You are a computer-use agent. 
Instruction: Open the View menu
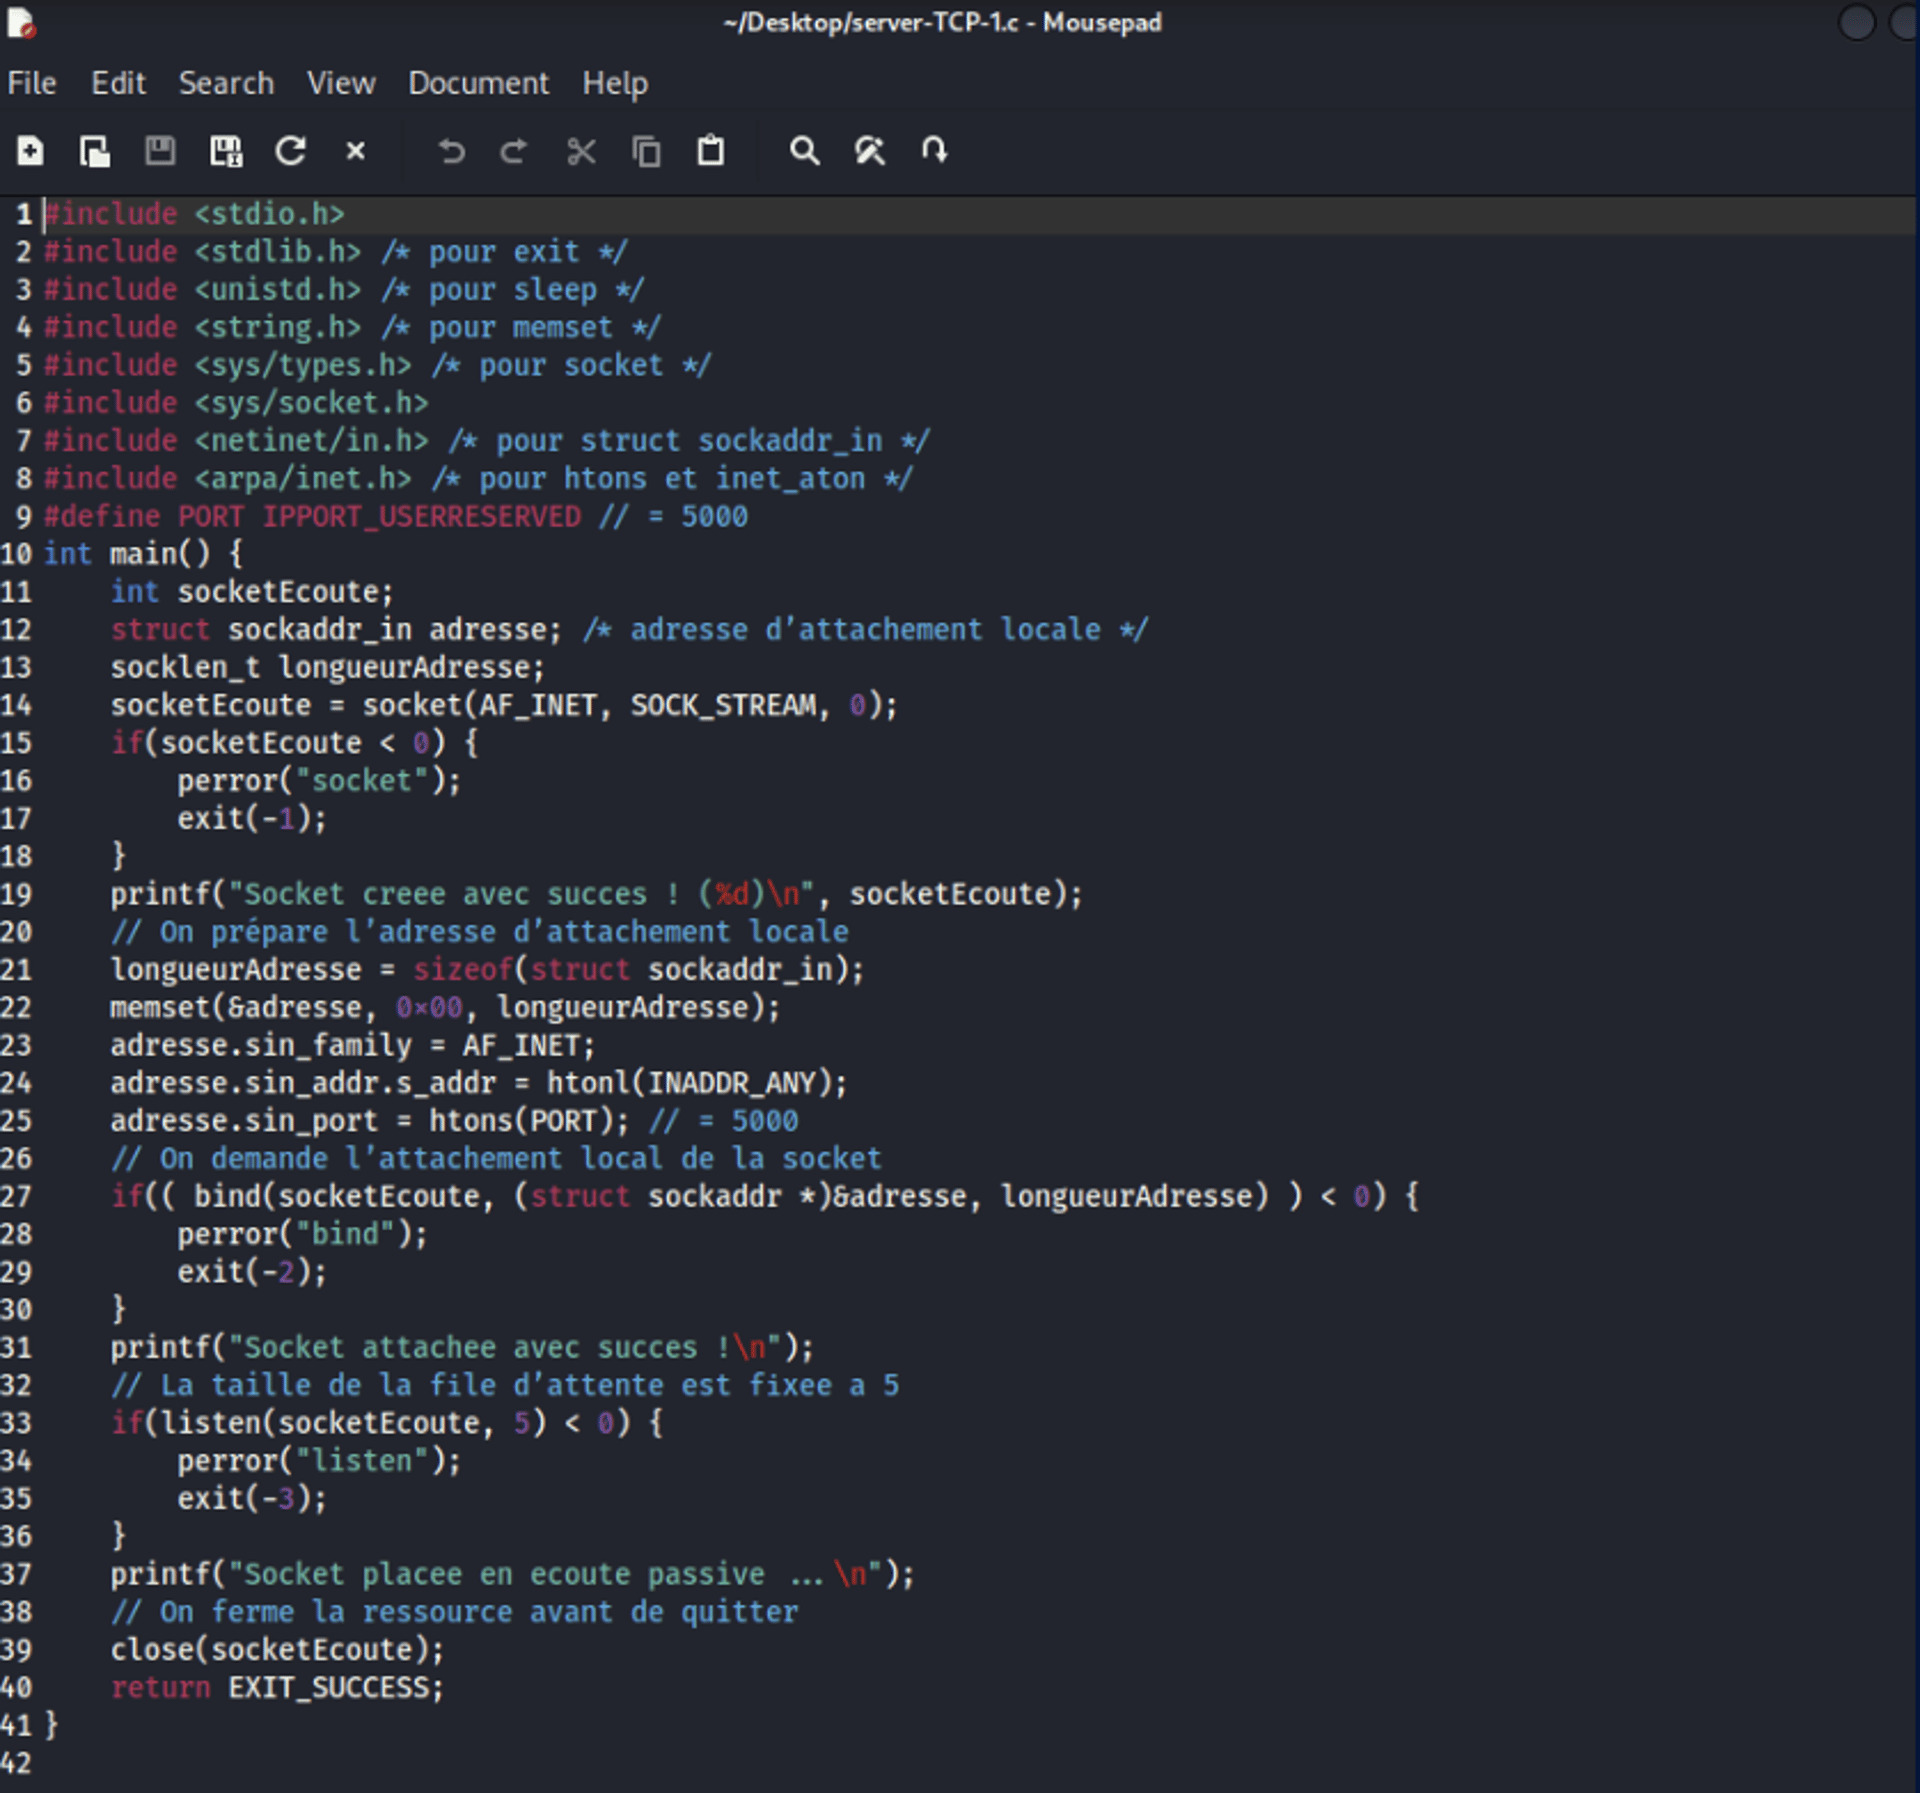[x=341, y=83]
